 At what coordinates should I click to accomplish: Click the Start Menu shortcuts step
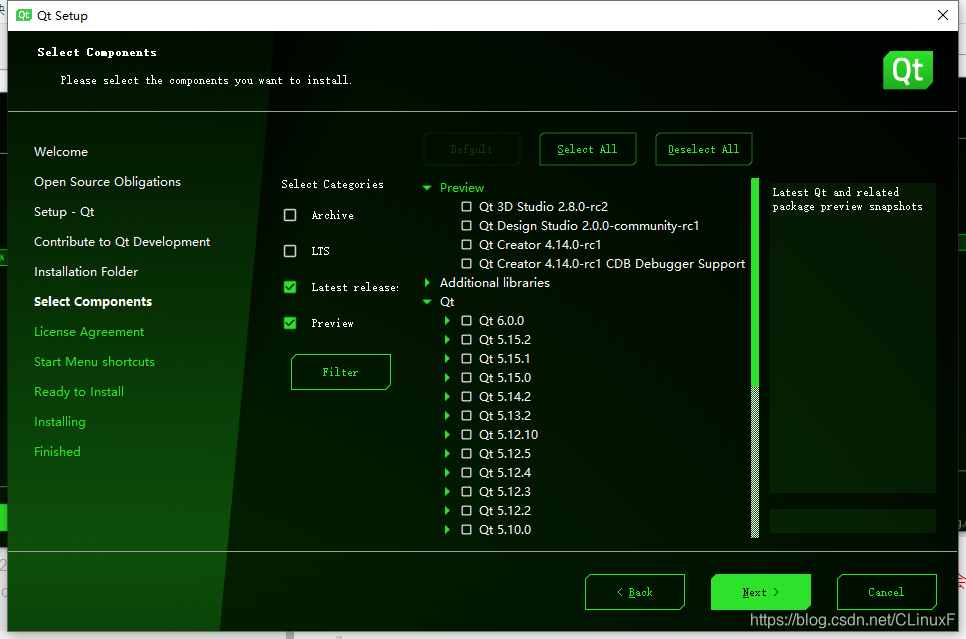[x=94, y=362]
